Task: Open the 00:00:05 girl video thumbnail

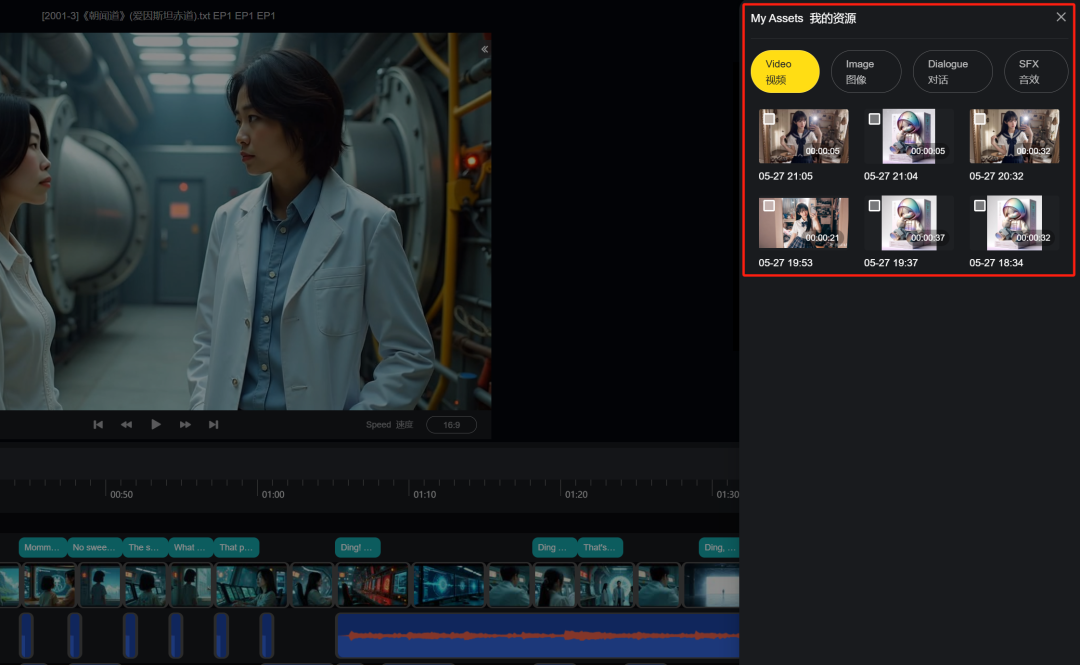Action: tap(804, 136)
